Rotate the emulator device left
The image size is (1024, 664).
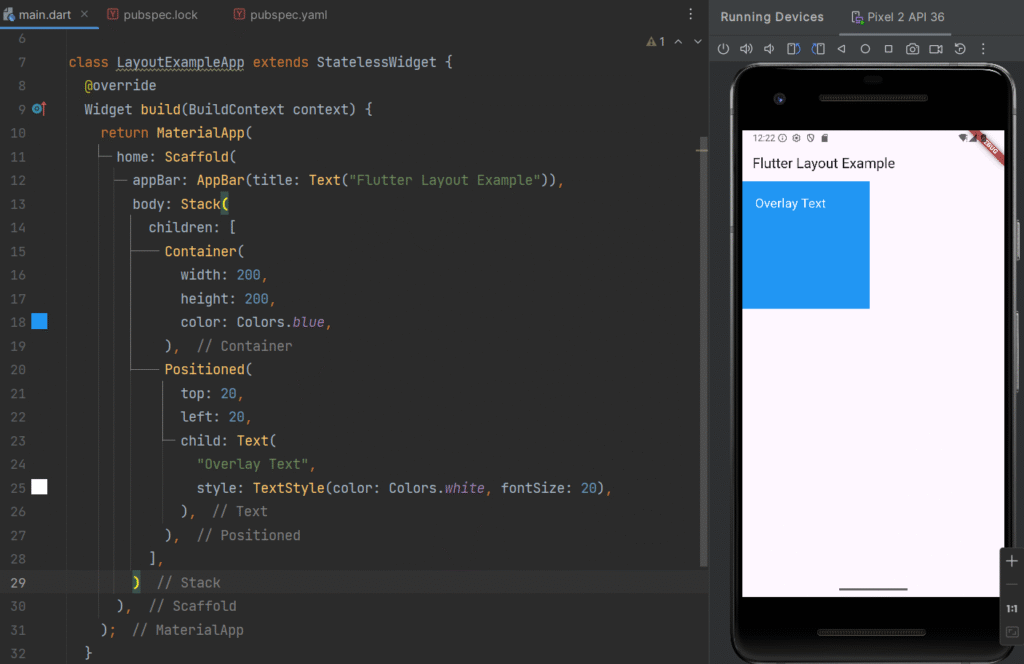[x=793, y=49]
